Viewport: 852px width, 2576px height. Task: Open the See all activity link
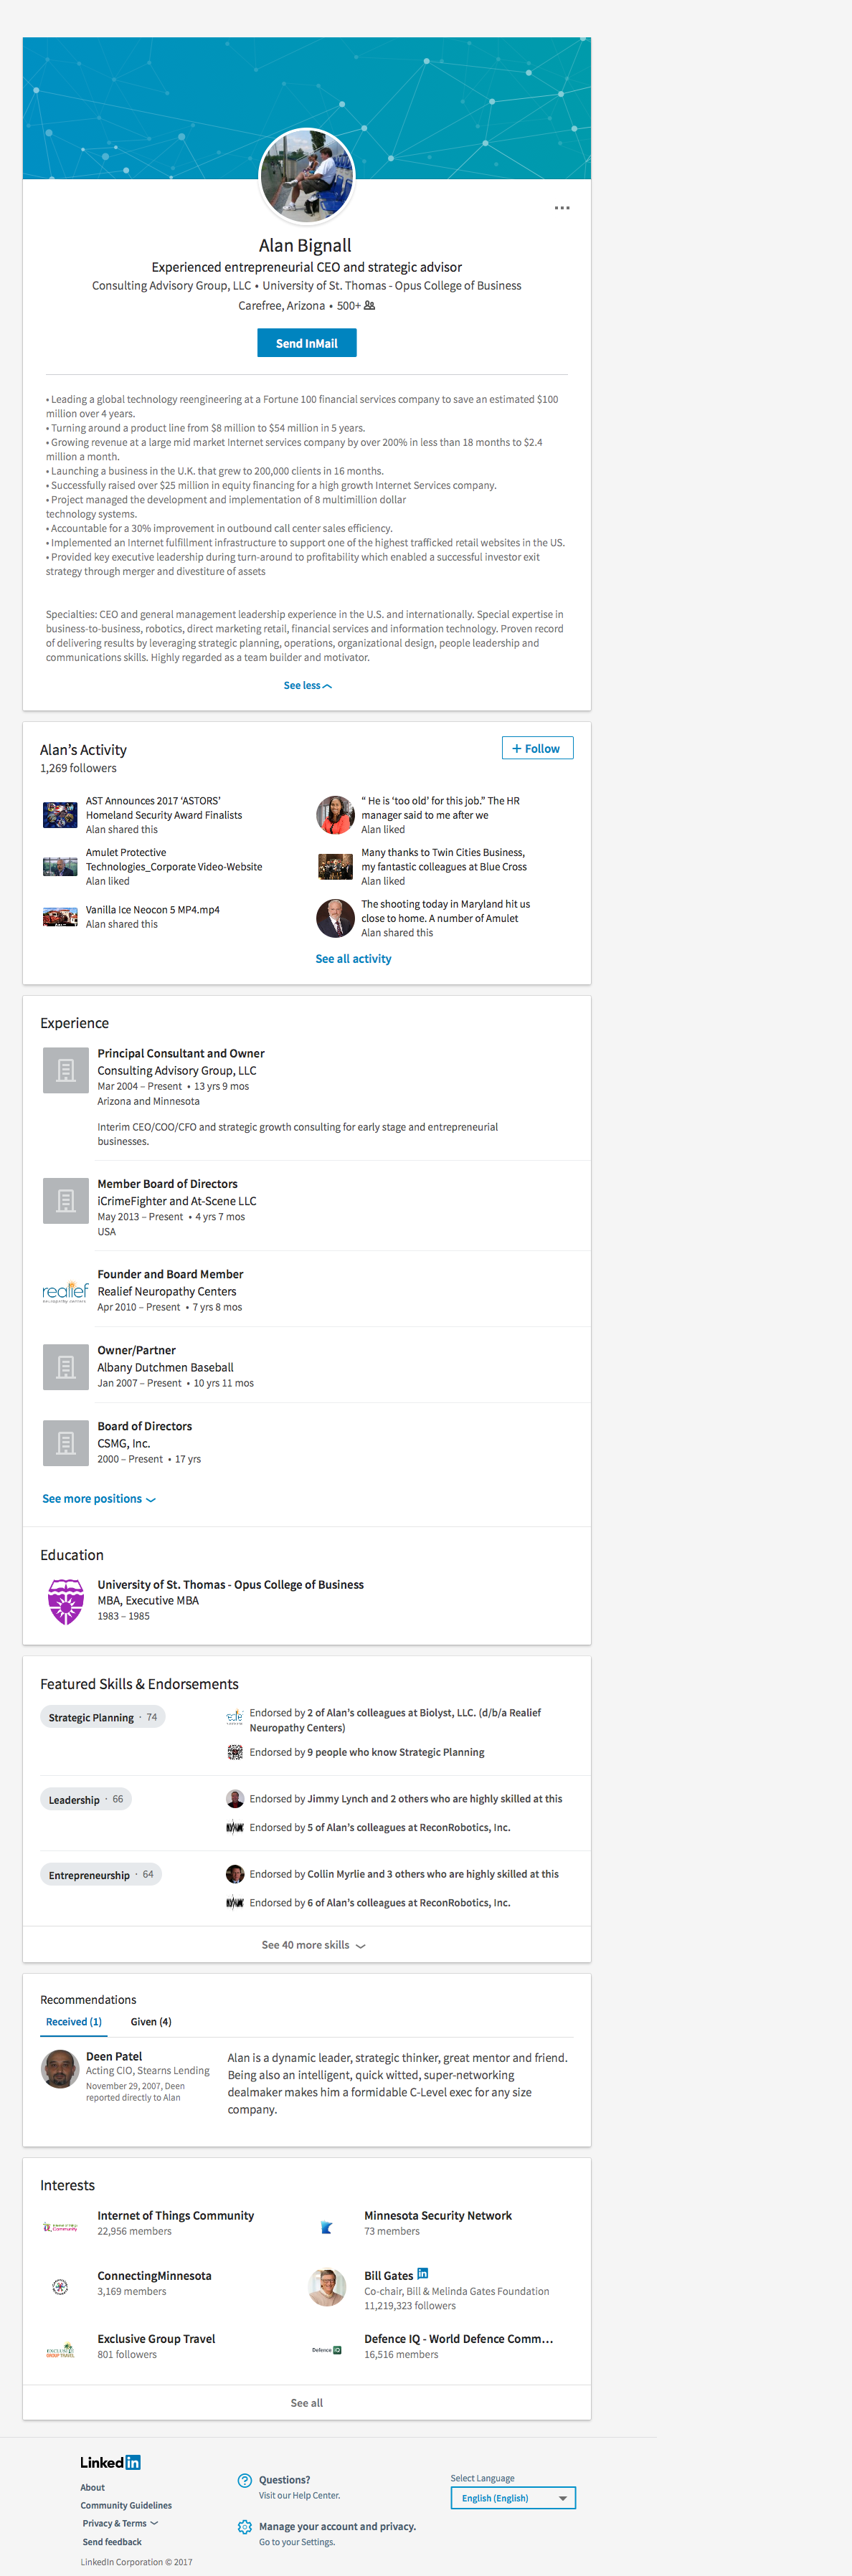353,958
